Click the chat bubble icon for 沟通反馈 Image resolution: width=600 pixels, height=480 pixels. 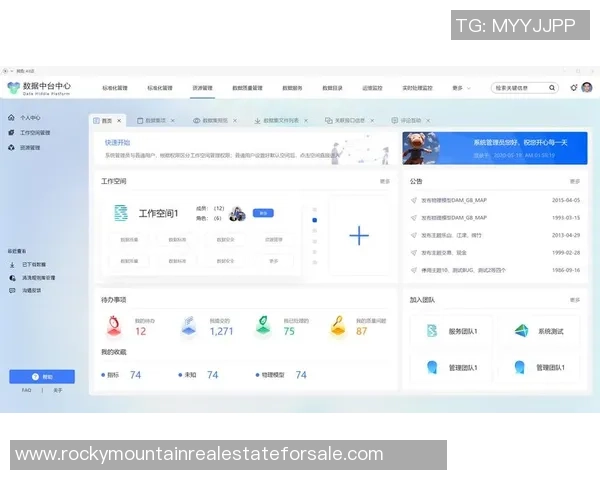click(12, 291)
